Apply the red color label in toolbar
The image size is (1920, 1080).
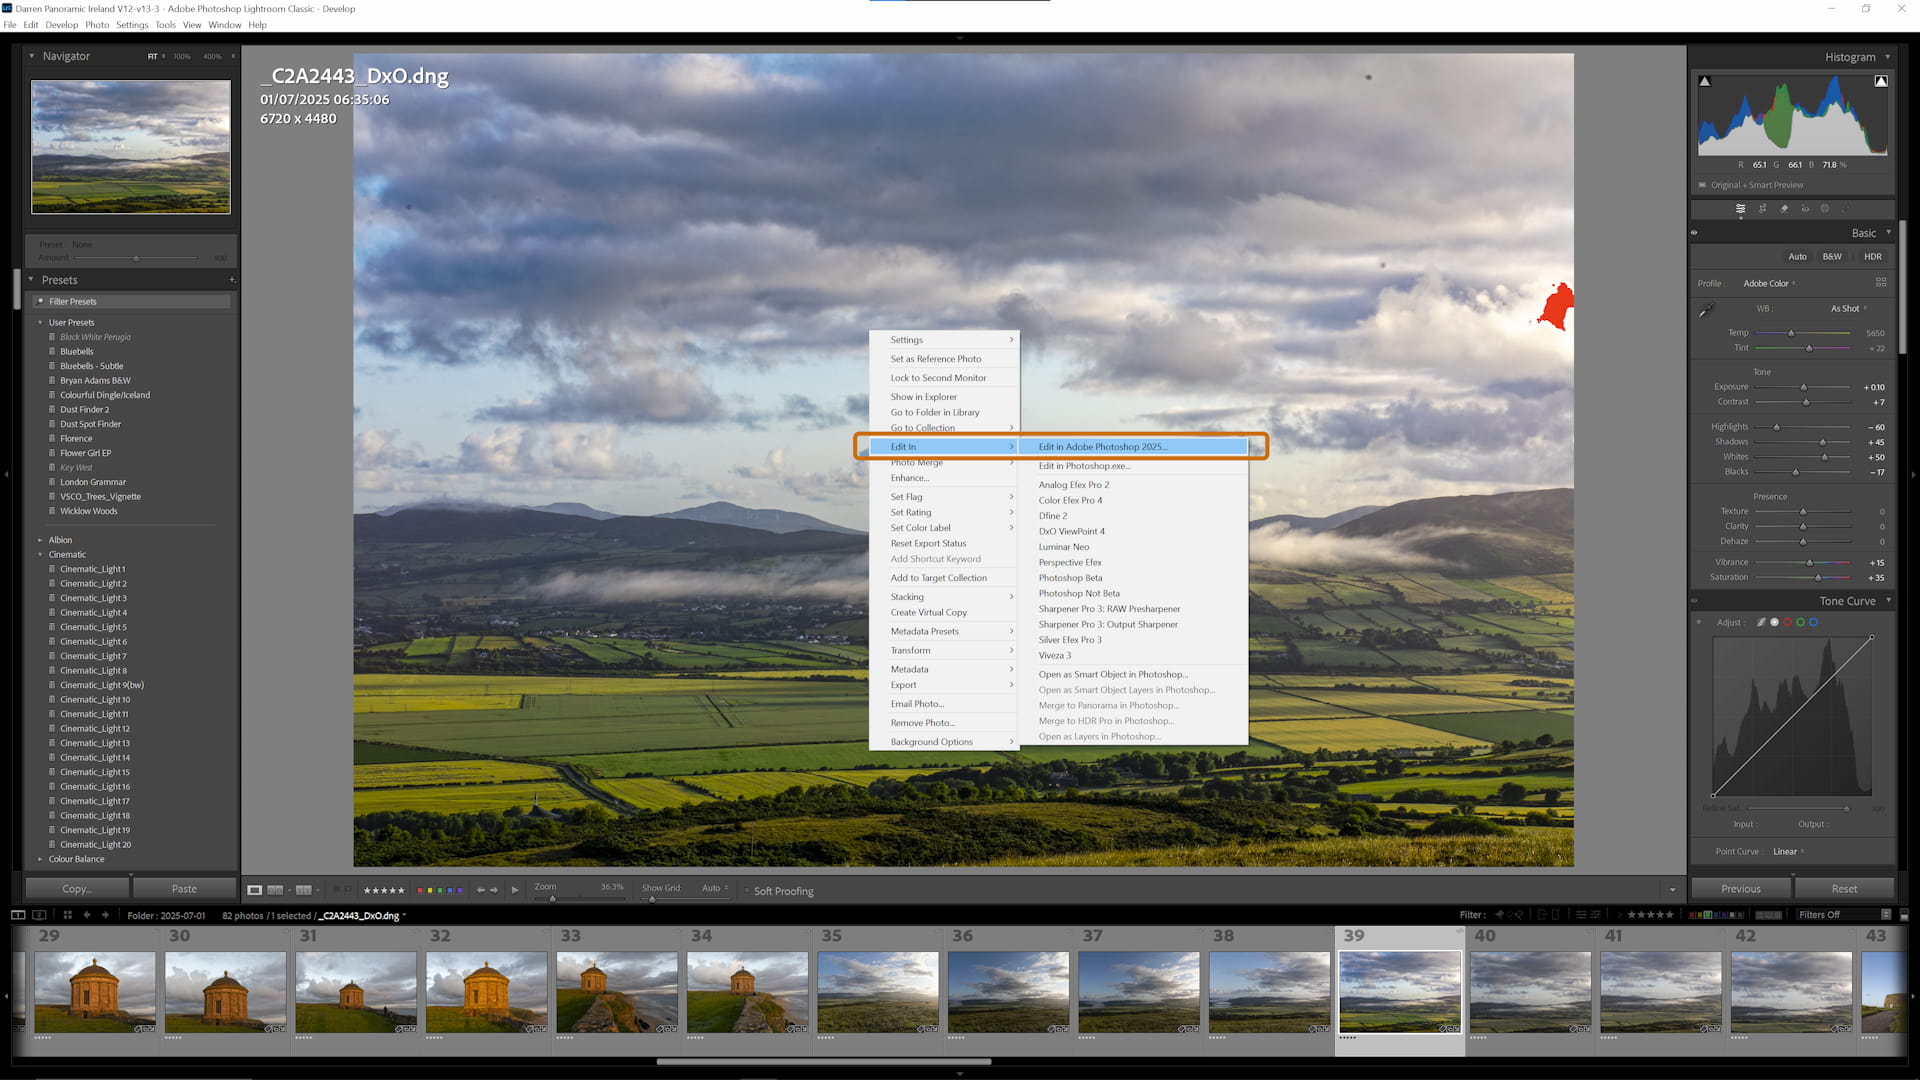pyautogui.click(x=420, y=890)
